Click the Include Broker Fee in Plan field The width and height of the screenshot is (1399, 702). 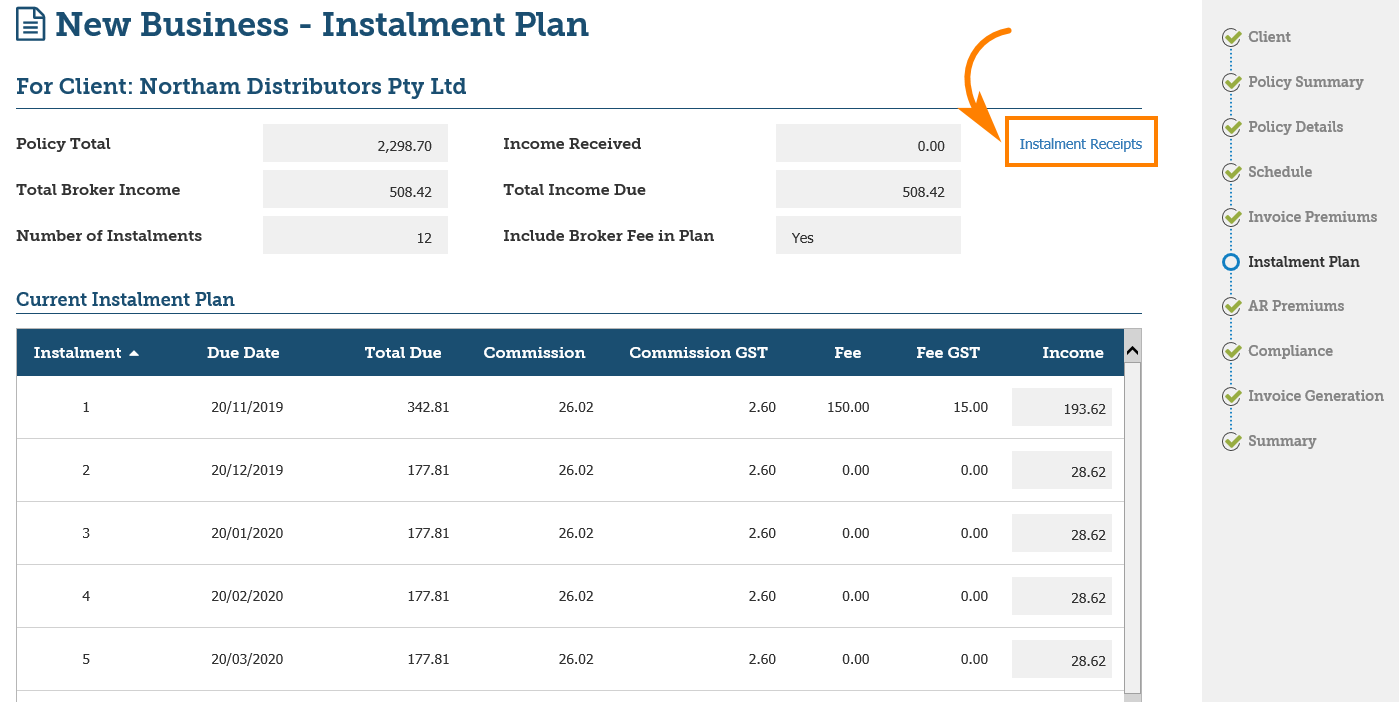click(867, 237)
